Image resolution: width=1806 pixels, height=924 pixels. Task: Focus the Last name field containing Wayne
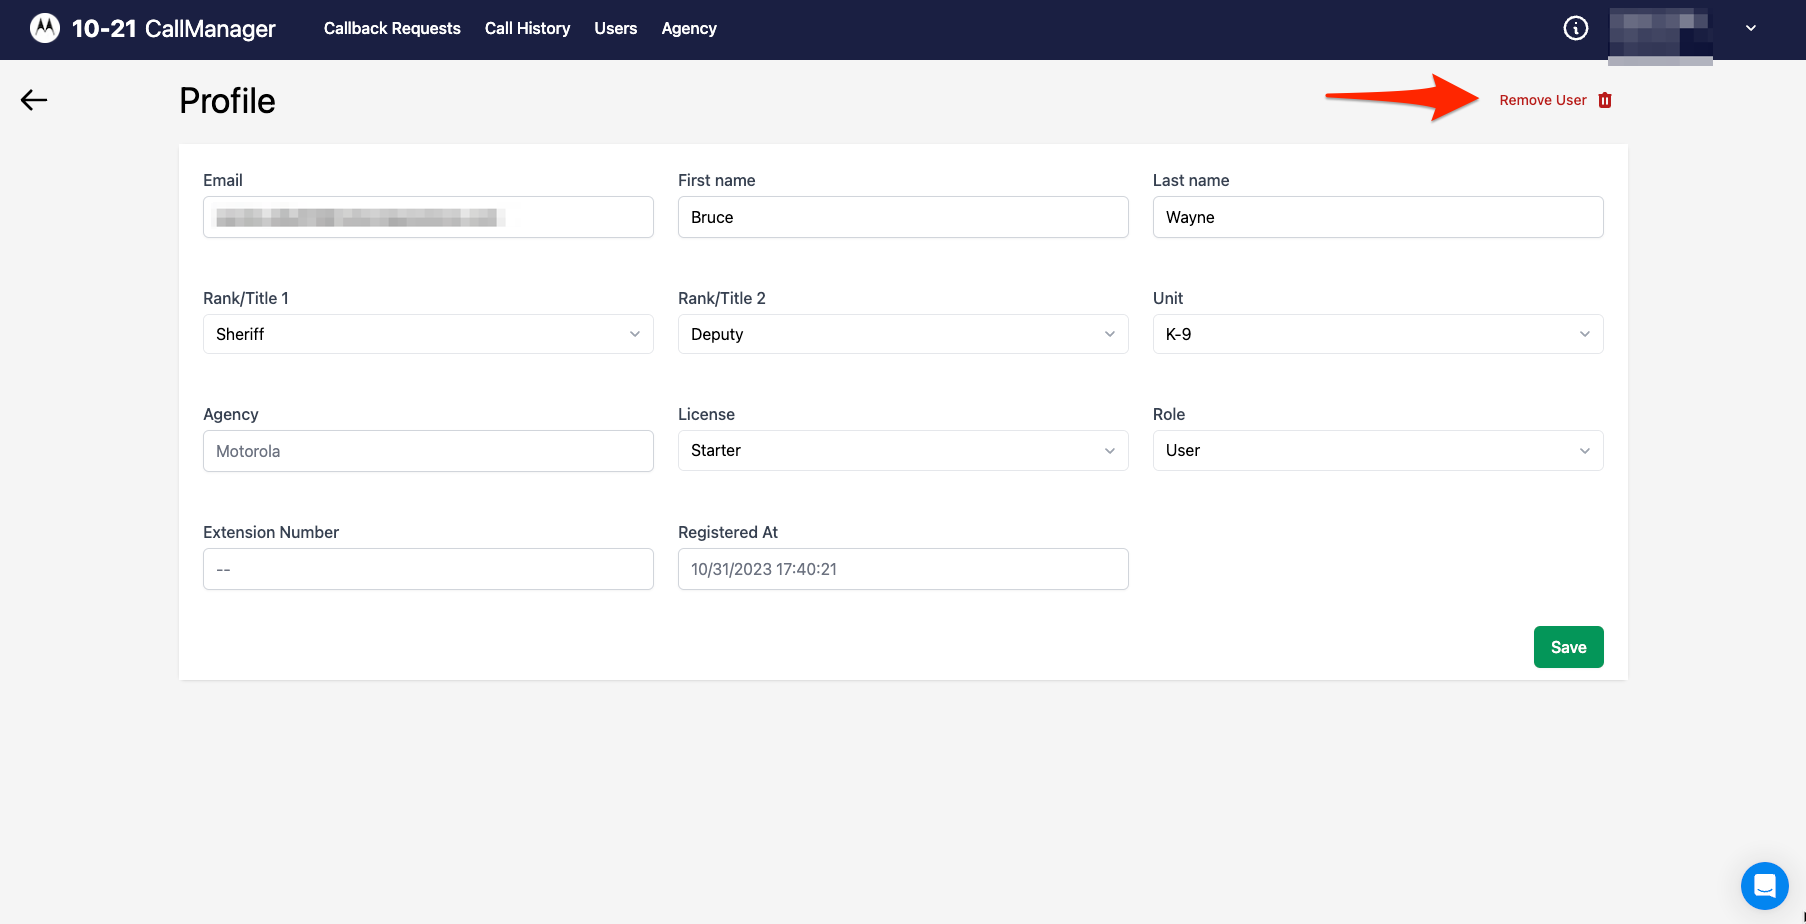click(1378, 217)
